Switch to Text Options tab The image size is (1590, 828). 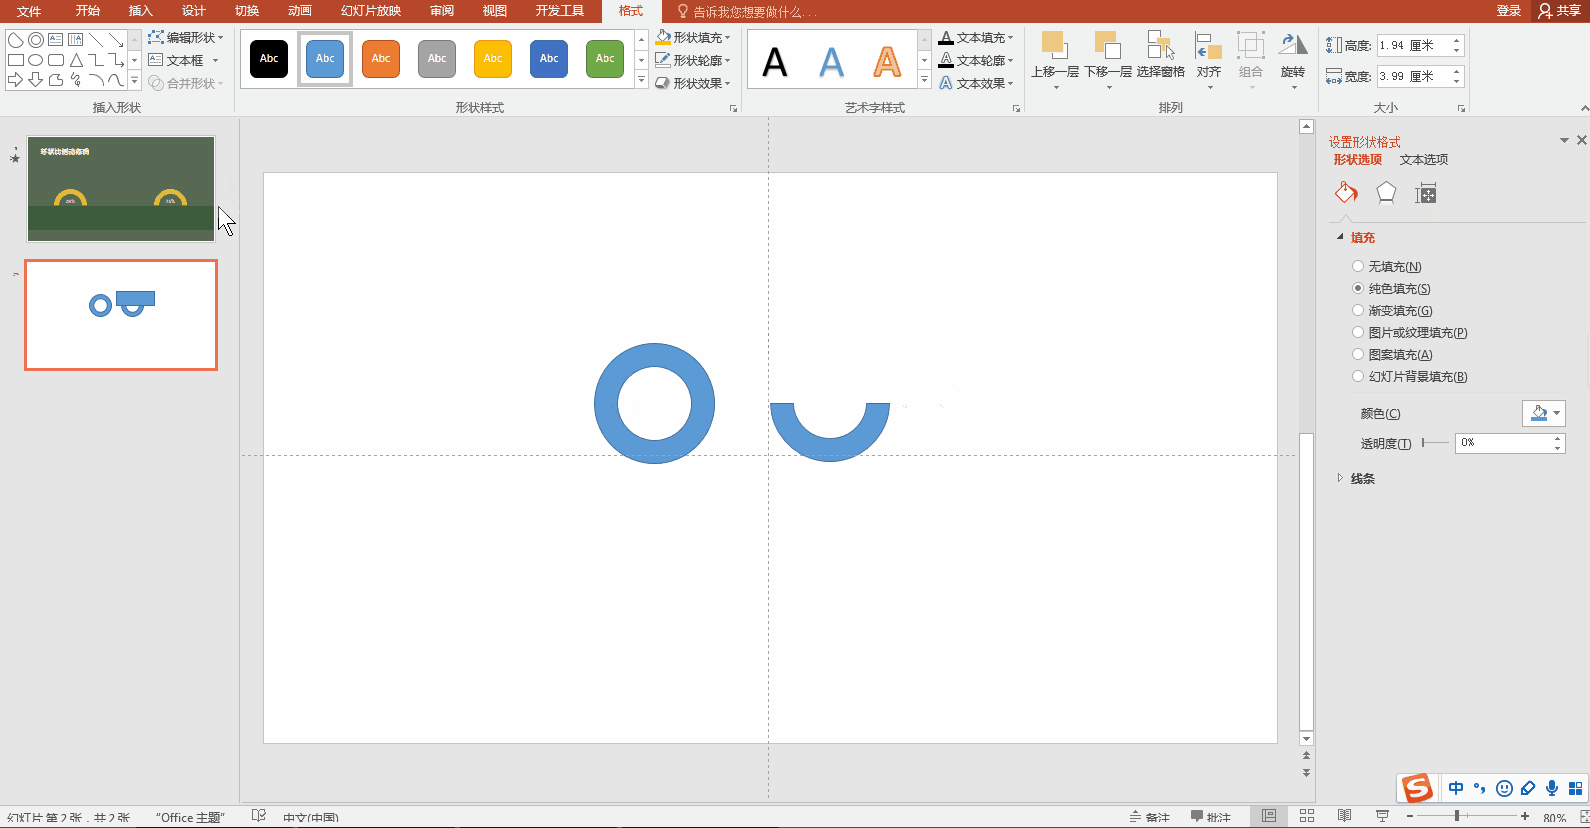1424,159
